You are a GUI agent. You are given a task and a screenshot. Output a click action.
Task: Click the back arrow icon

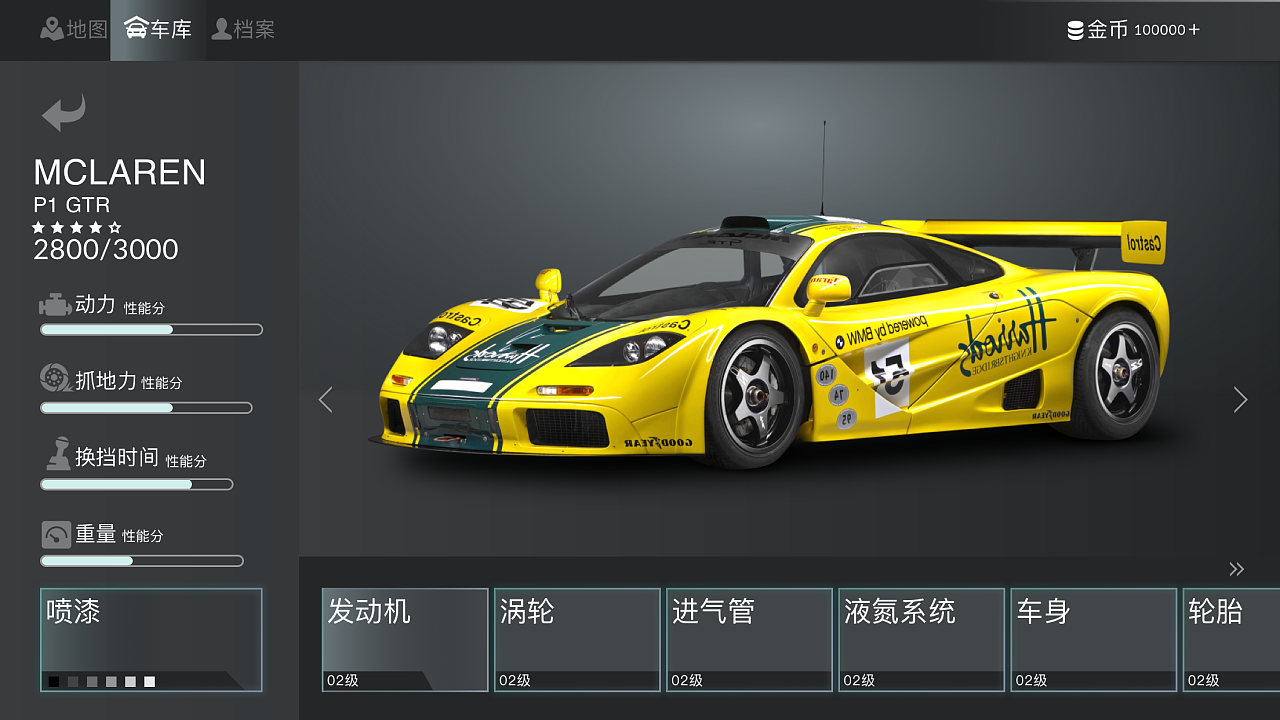point(64,112)
